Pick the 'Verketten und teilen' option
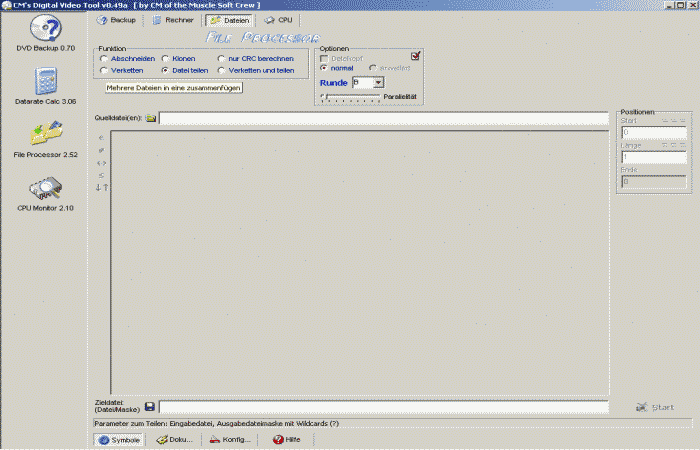 click(x=221, y=71)
